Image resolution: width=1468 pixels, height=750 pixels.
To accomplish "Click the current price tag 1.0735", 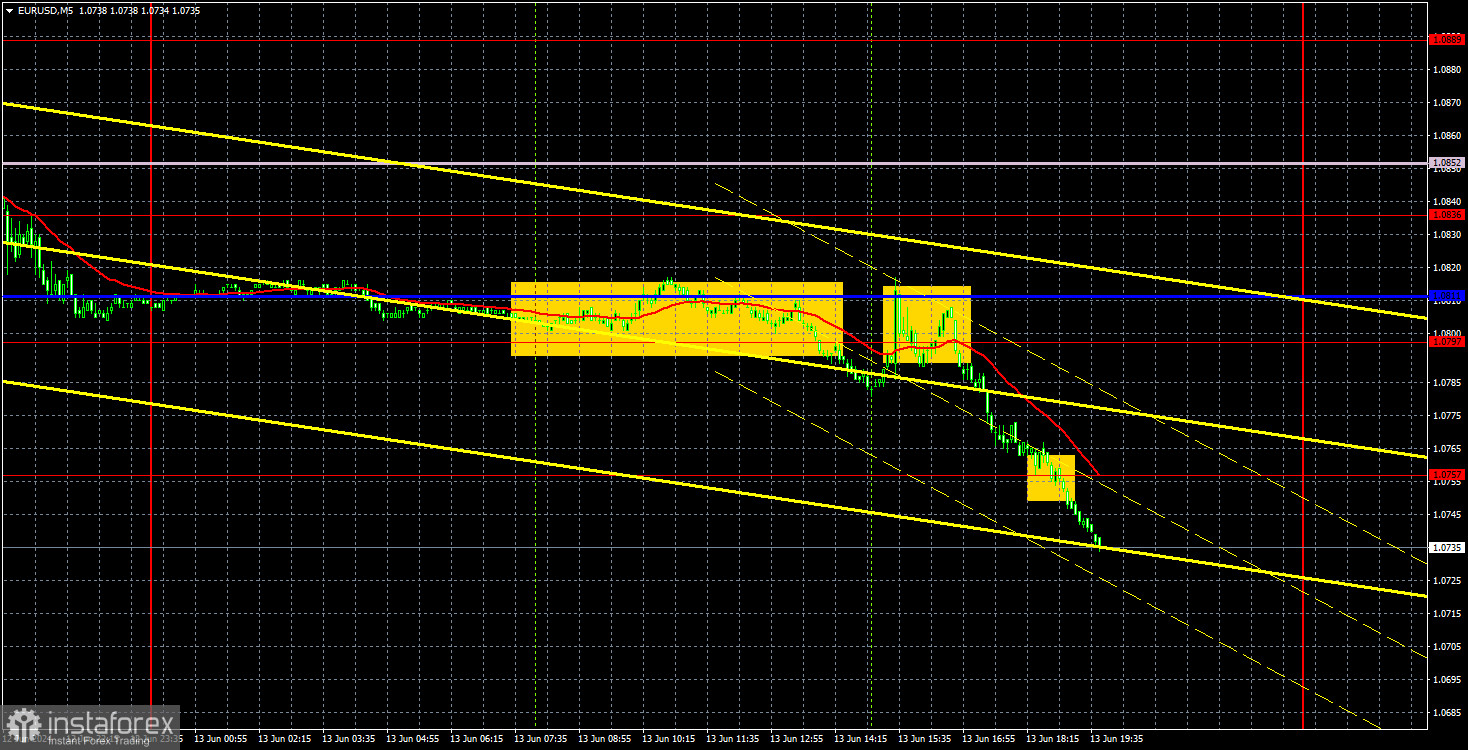I will (1447, 548).
